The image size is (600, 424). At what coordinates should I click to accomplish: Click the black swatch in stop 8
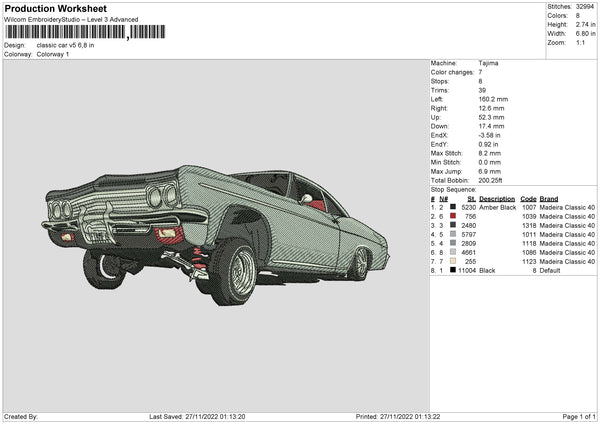(x=453, y=270)
